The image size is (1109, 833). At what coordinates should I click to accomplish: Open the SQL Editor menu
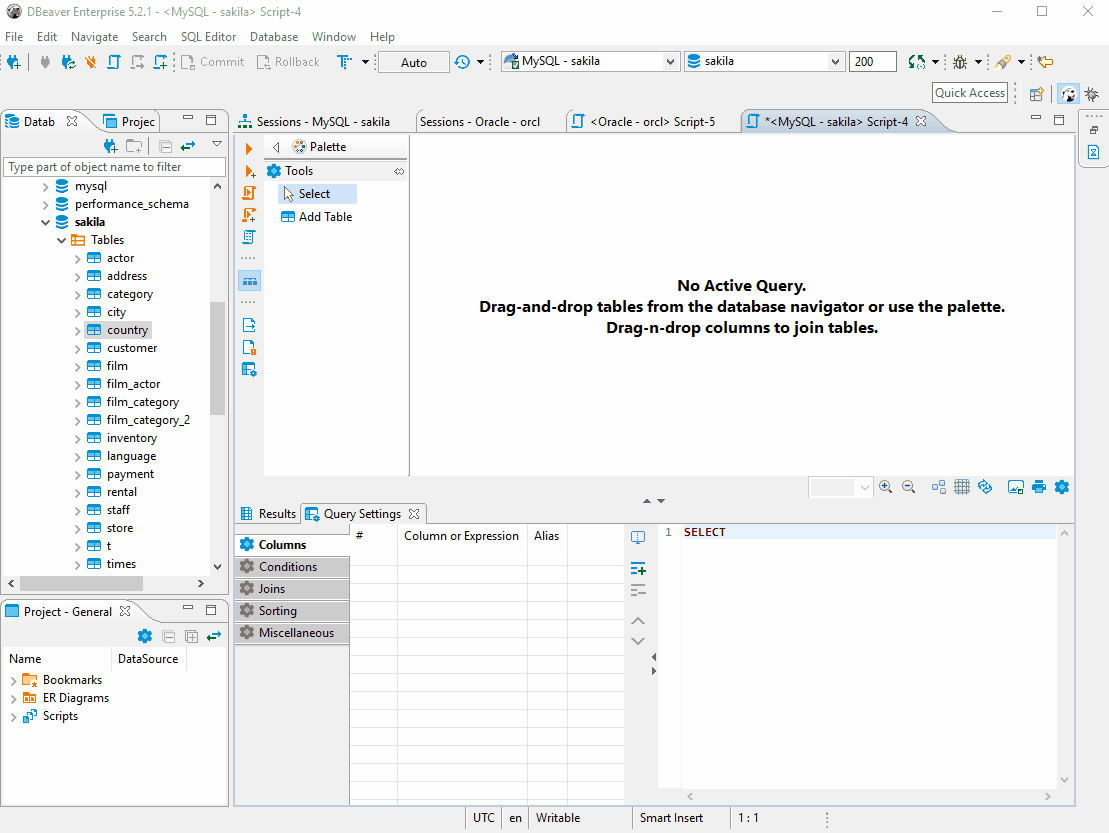[x=208, y=37]
